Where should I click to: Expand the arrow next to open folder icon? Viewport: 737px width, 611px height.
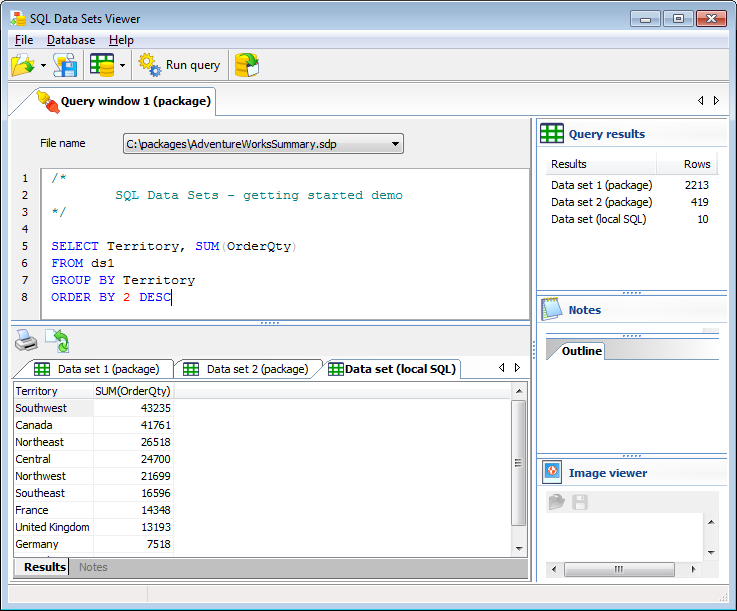(44, 66)
